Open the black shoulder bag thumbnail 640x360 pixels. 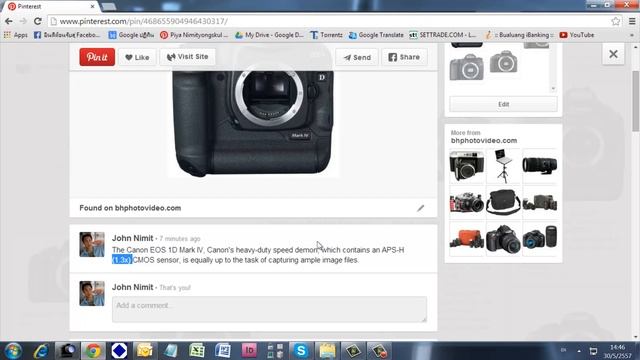tap(503, 202)
